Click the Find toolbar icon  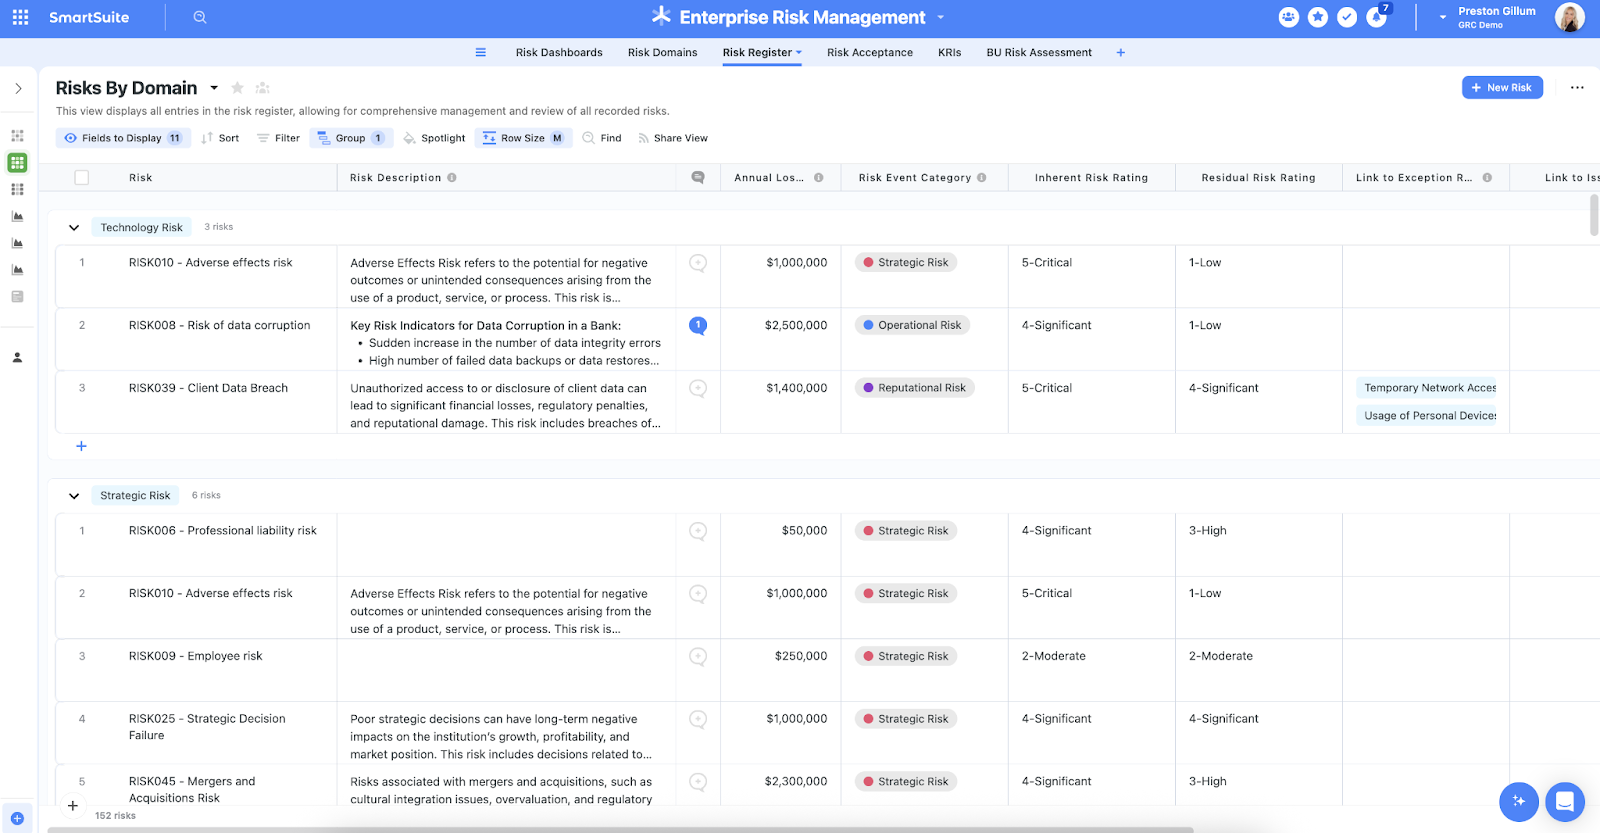tap(602, 138)
